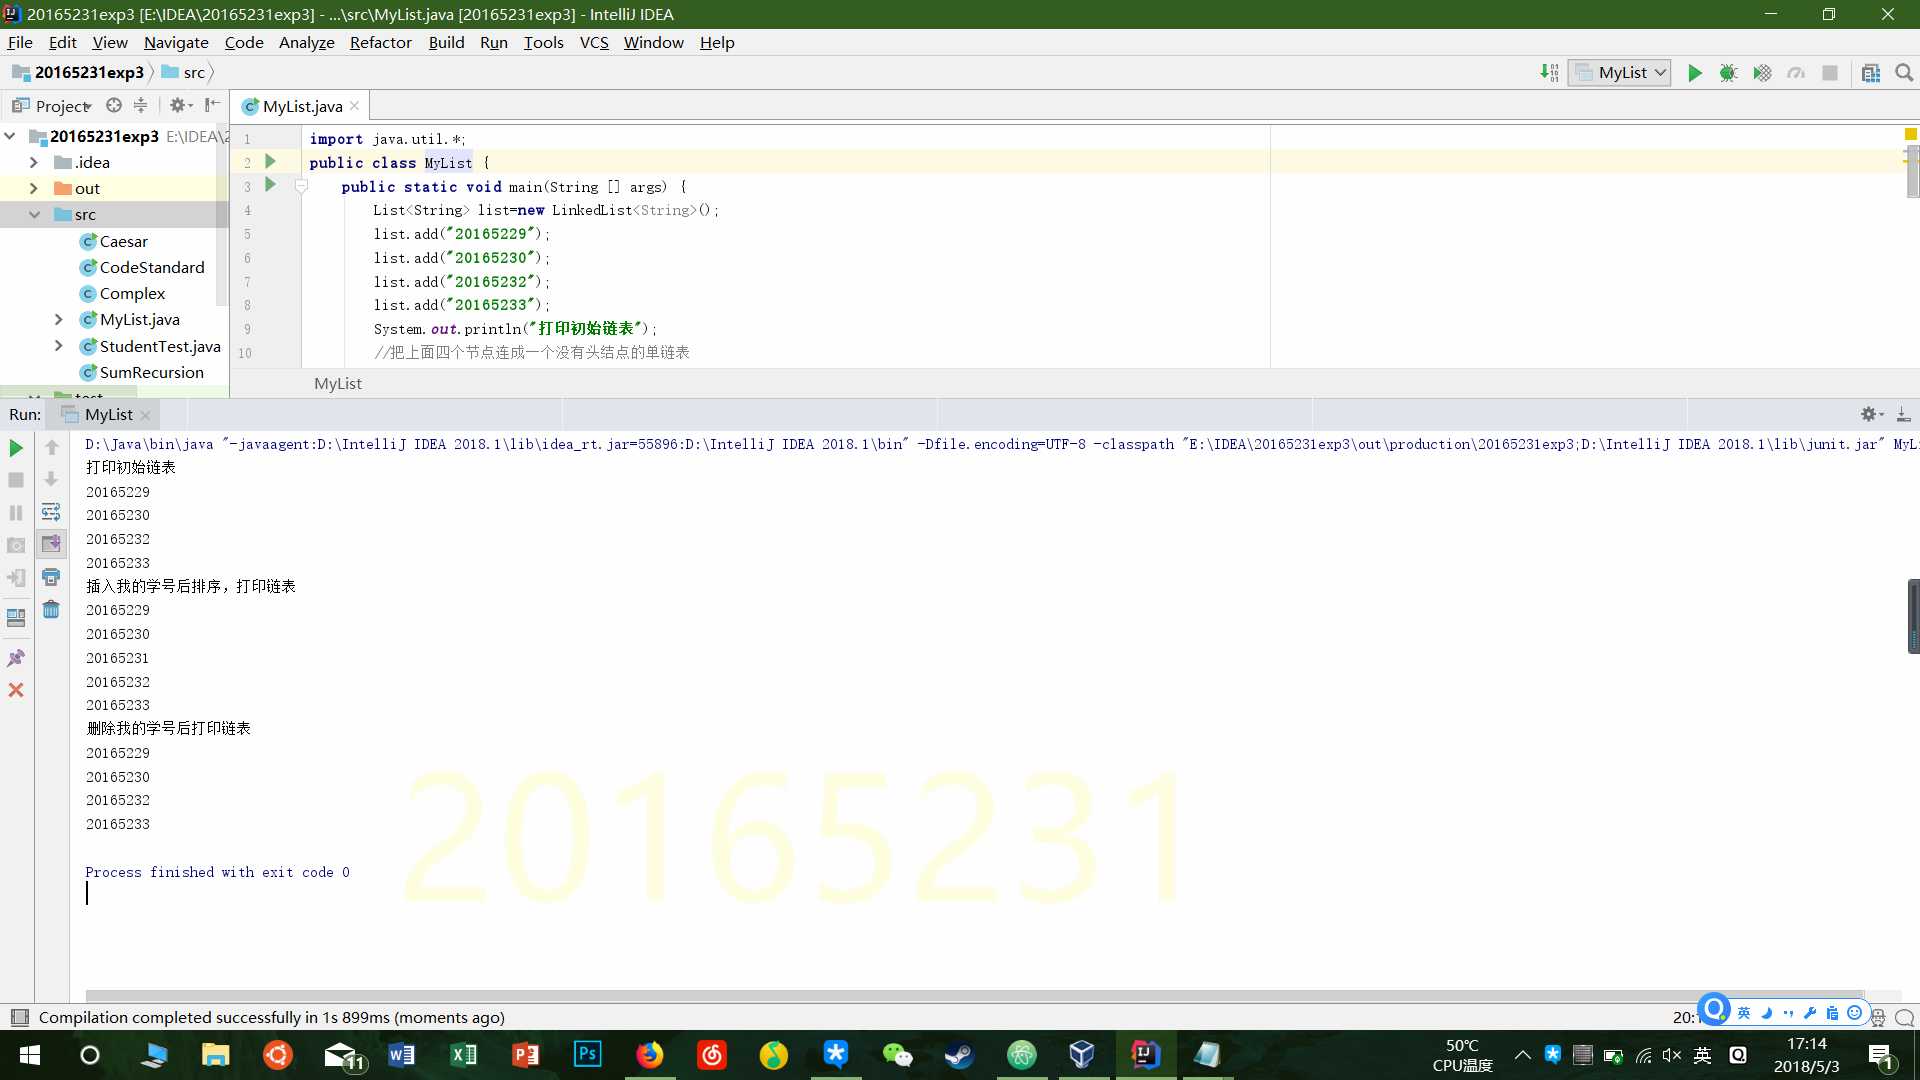The image size is (1920, 1080).
Task: Click the Up the Stack Trace arrow
Action: (51, 448)
